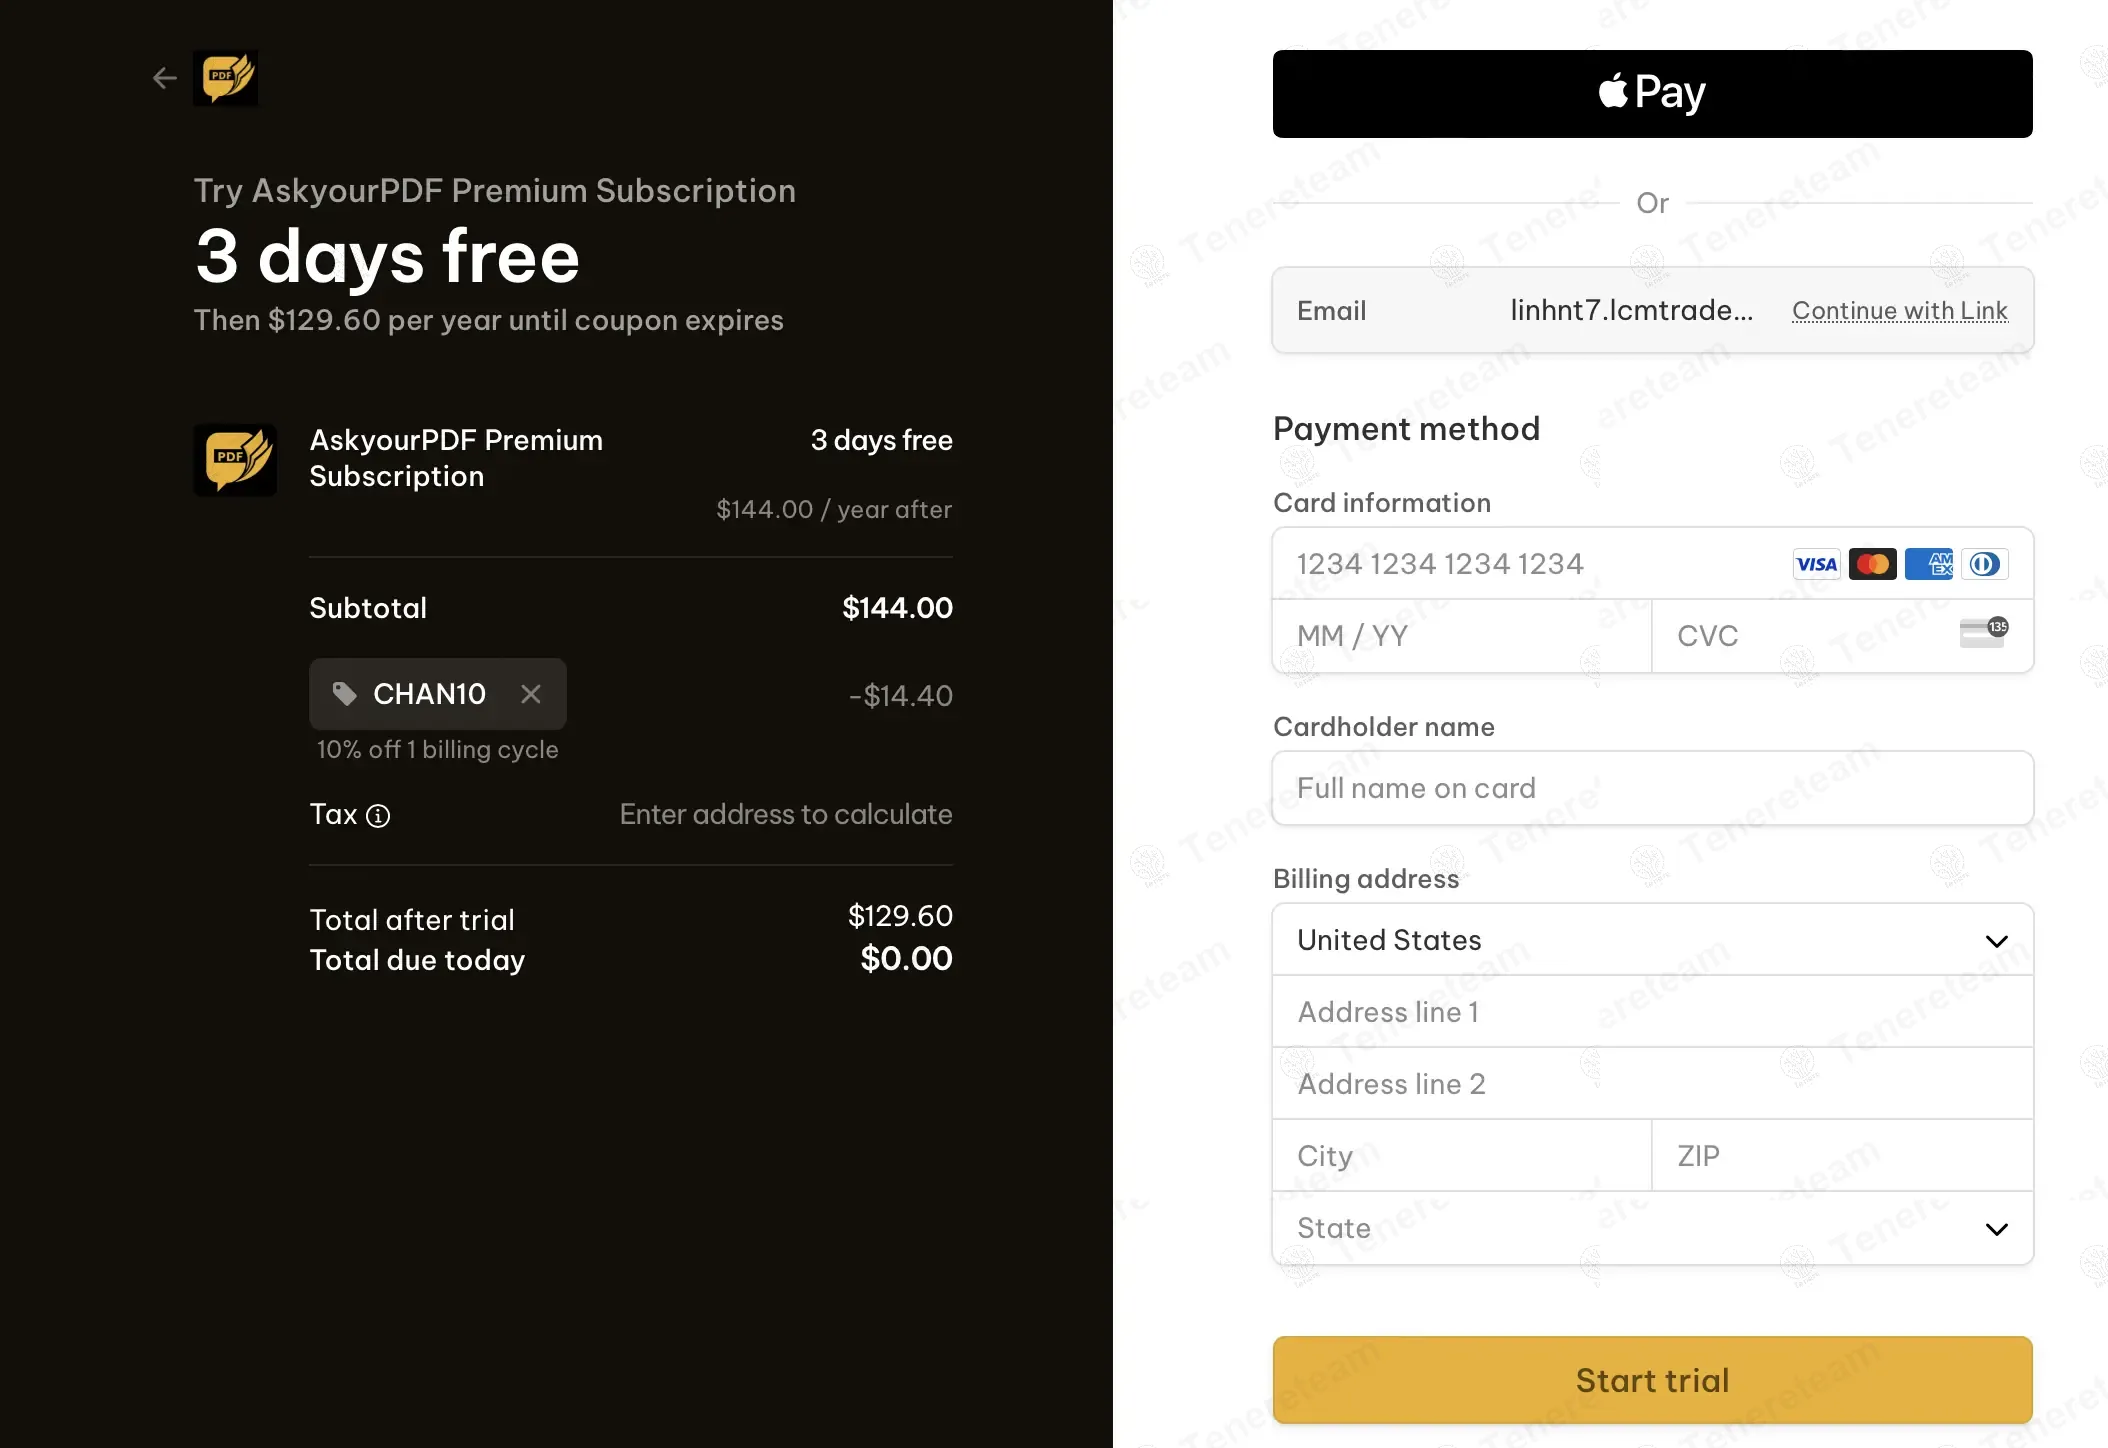Click the Diners Club icon

pyautogui.click(x=1984, y=564)
